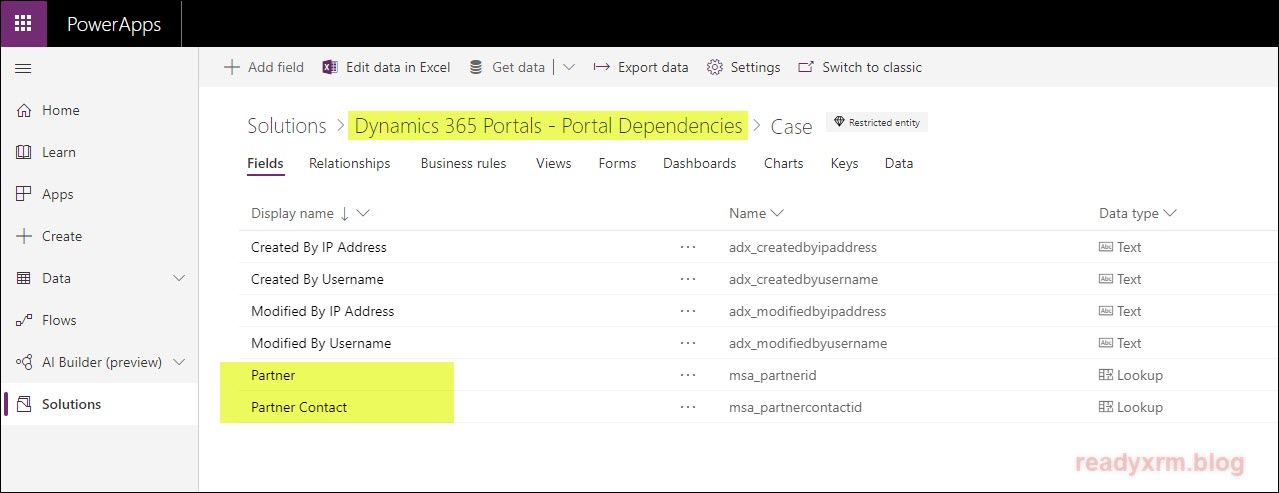Click the Home icon in sidebar
The image size is (1279, 493).
click(x=24, y=111)
